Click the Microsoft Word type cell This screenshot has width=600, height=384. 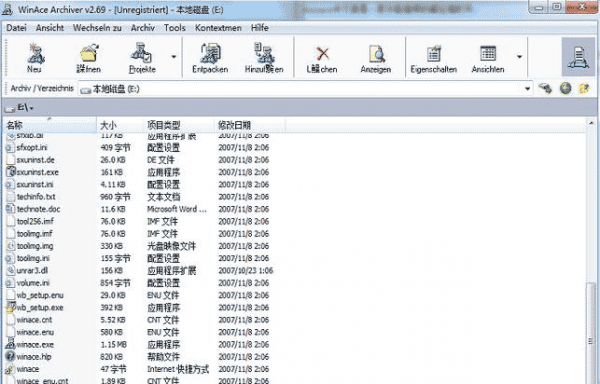(177, 209)
